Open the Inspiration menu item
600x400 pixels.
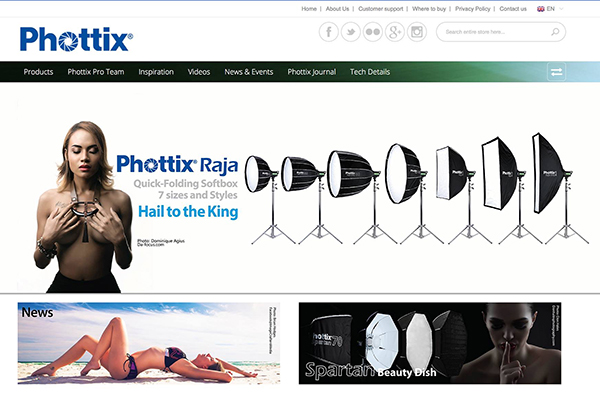click(x=156, y=72)
